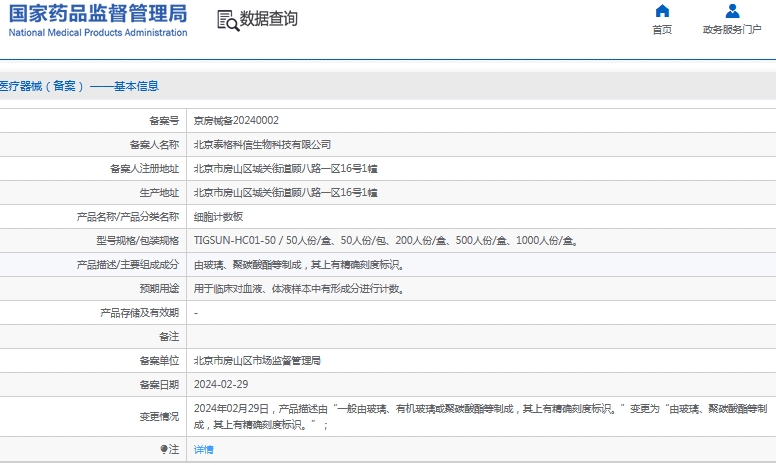Click the 医疗器械(备案)基本信息 header

point(79,86)
